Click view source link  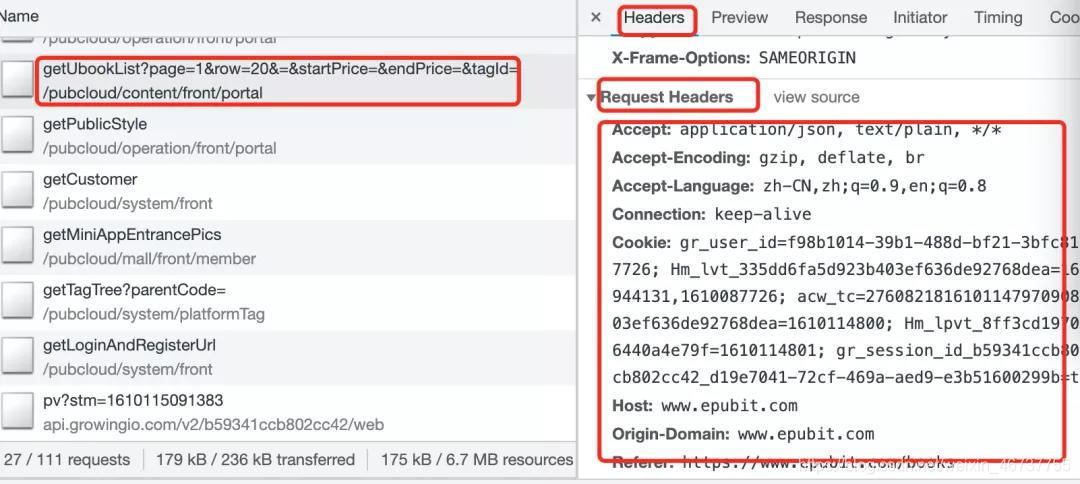816,98
